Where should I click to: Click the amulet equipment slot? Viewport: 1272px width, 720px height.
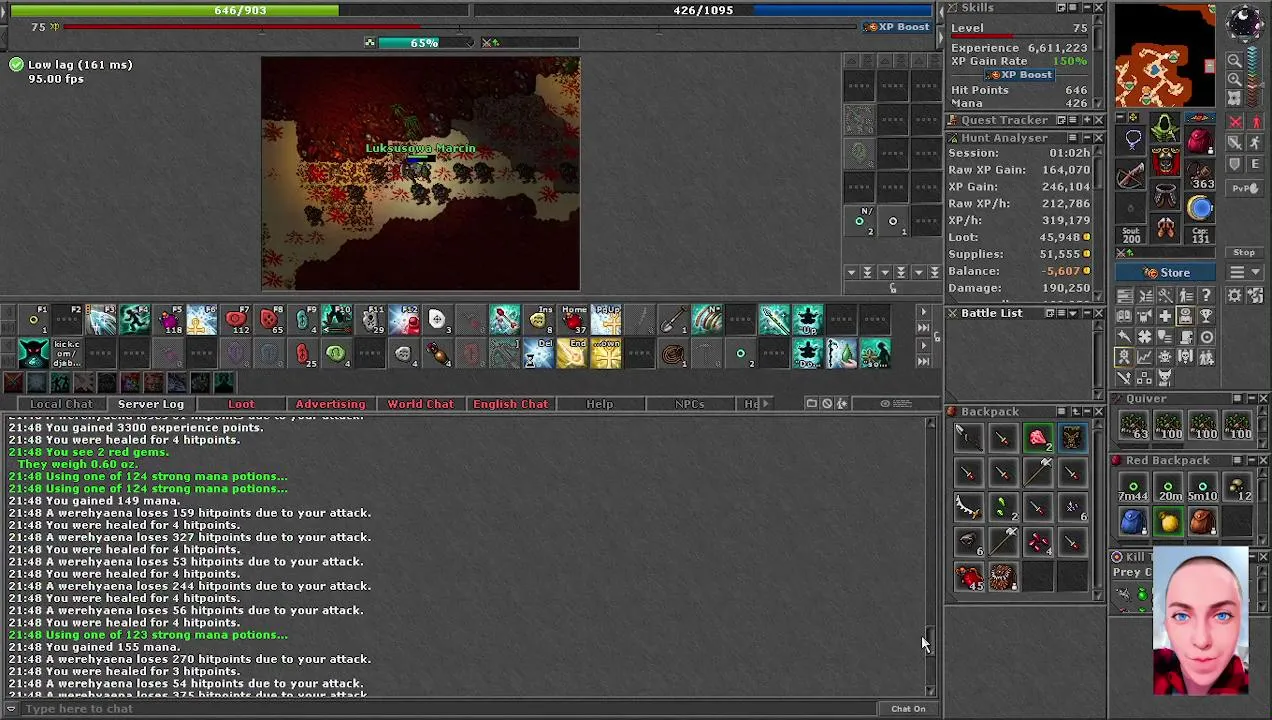pos(1132,141)
